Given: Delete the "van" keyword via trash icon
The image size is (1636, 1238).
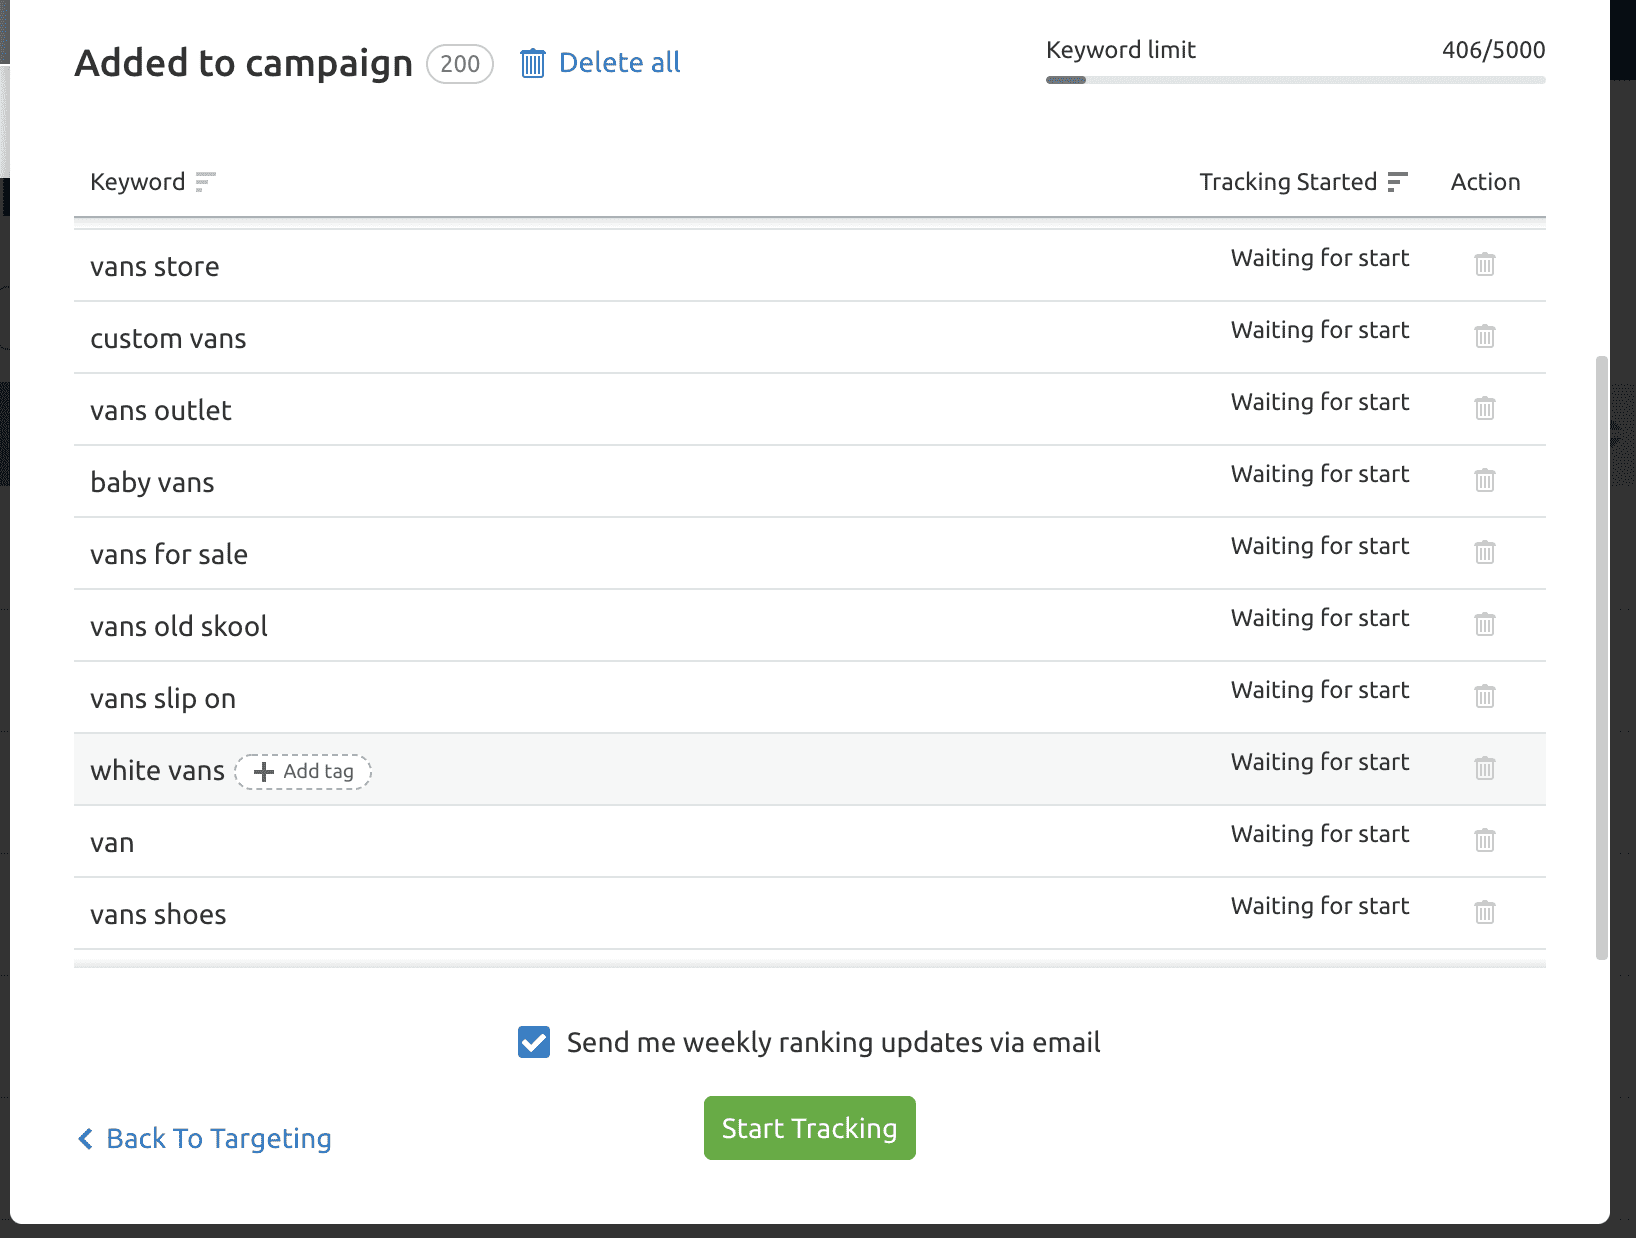Looking at the screenshot, I should pyautogui.click(x=1484, y=840).
